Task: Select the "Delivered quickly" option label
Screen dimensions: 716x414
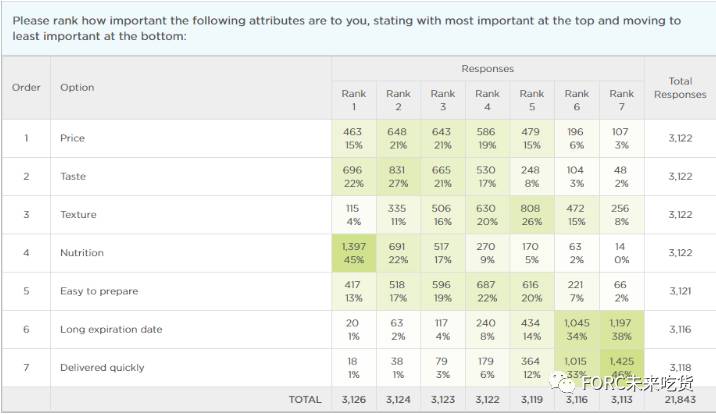Action: pos(102,367)
